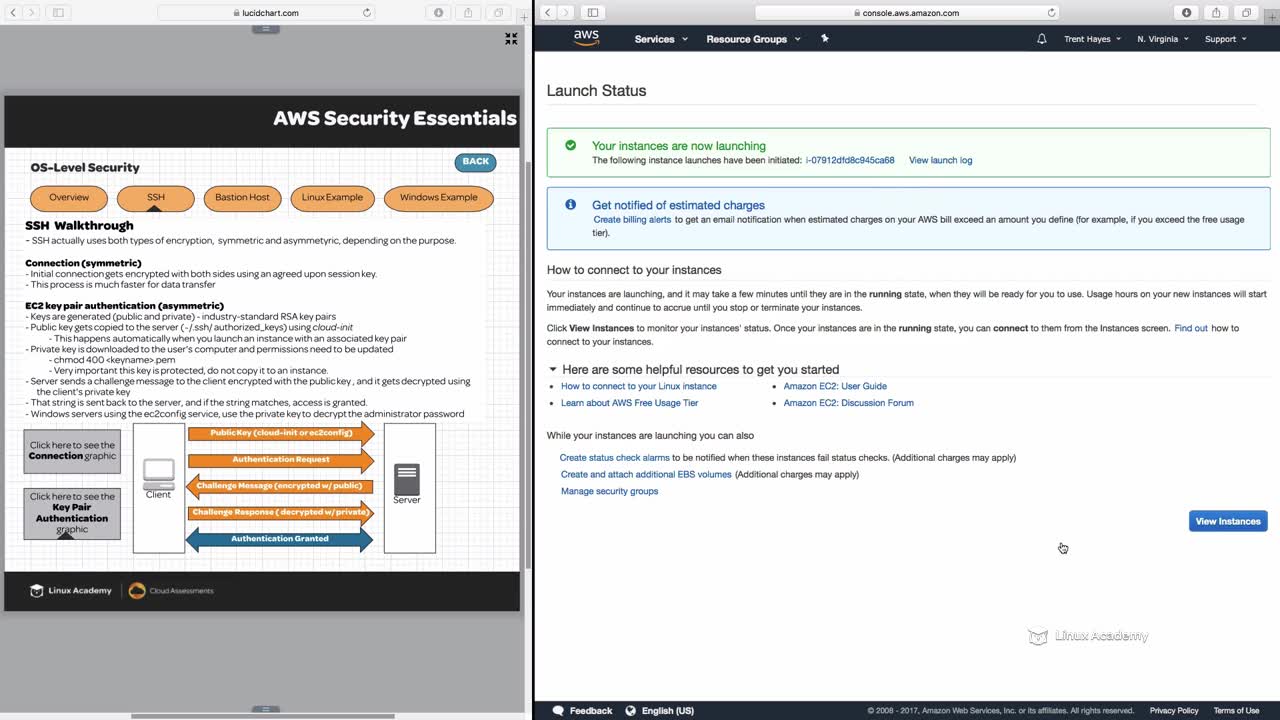Image resolution: width=1280 pixels, height=720 pixels.
Task: Go forward in the AWS console Safari window
Action: [x=566, y=13]
